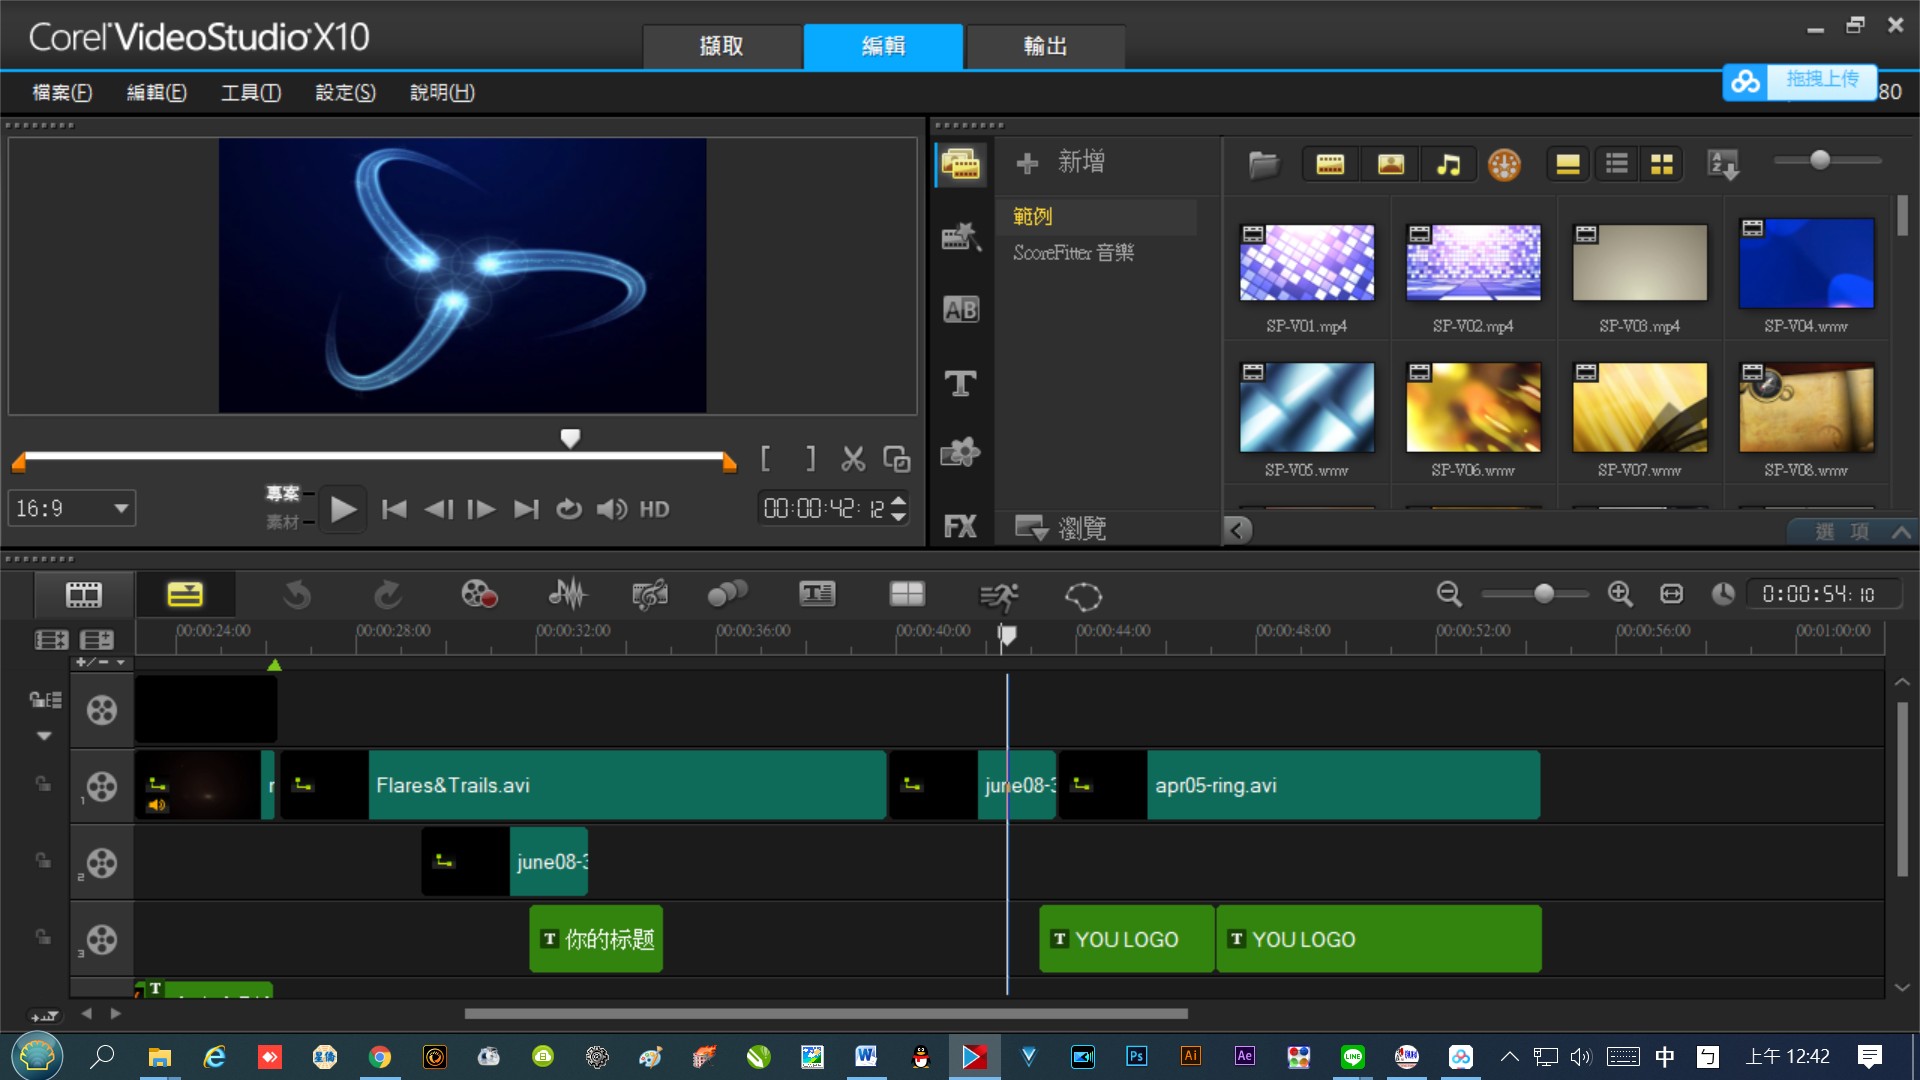The image size is (1920, 1080).
Task: Switch to Timeline View
Action: pos(185,595)
